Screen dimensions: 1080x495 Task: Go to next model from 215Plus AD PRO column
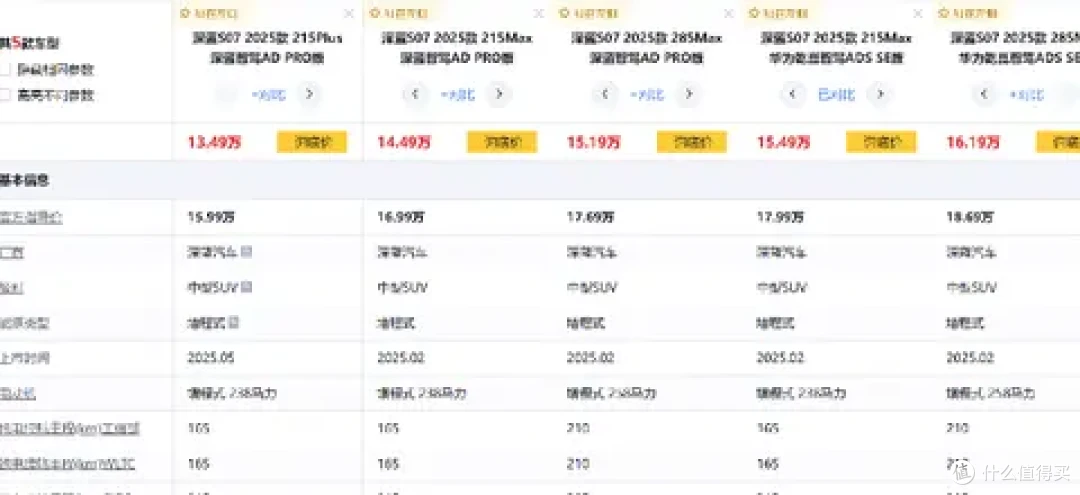310,94
